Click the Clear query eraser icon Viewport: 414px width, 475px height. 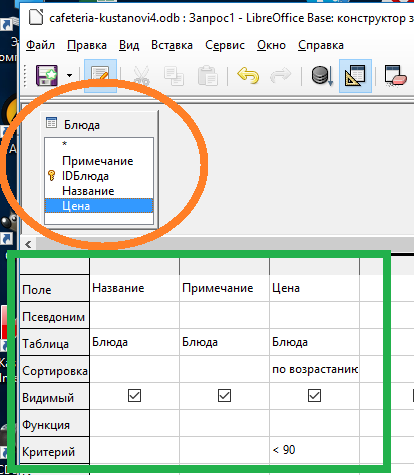(x=395, y=76)
